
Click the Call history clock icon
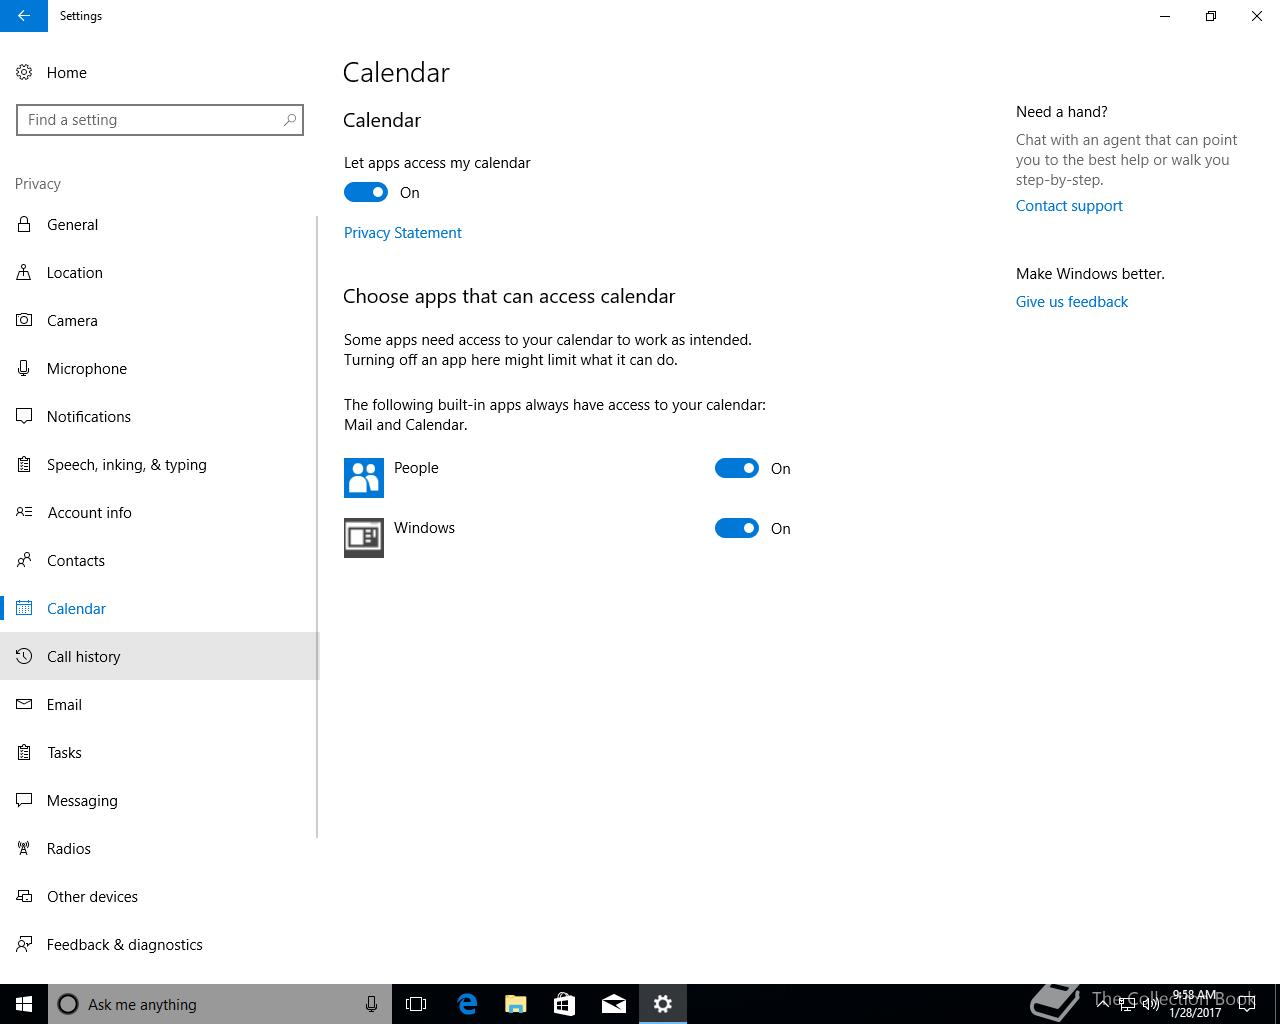pos(24,656)
